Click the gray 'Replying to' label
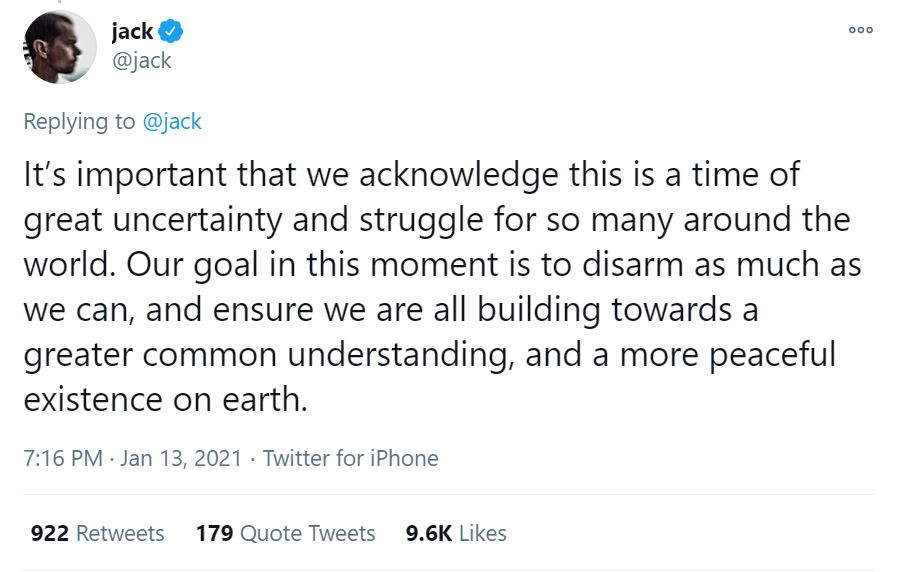Screen dimensions: 898x572 tap(79, 121)
